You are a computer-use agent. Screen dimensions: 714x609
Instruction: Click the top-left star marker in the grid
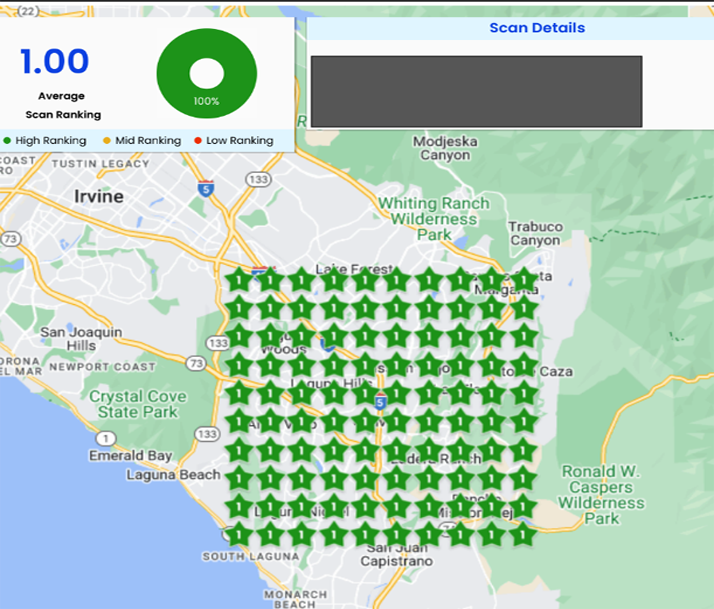(239, 281)
